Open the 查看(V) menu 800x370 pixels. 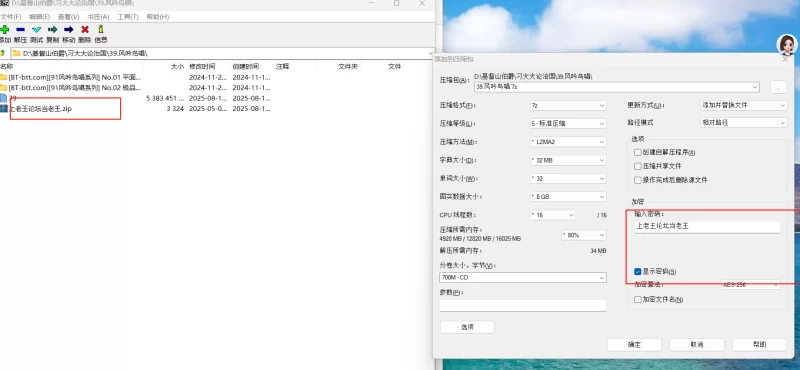(68, 17)
